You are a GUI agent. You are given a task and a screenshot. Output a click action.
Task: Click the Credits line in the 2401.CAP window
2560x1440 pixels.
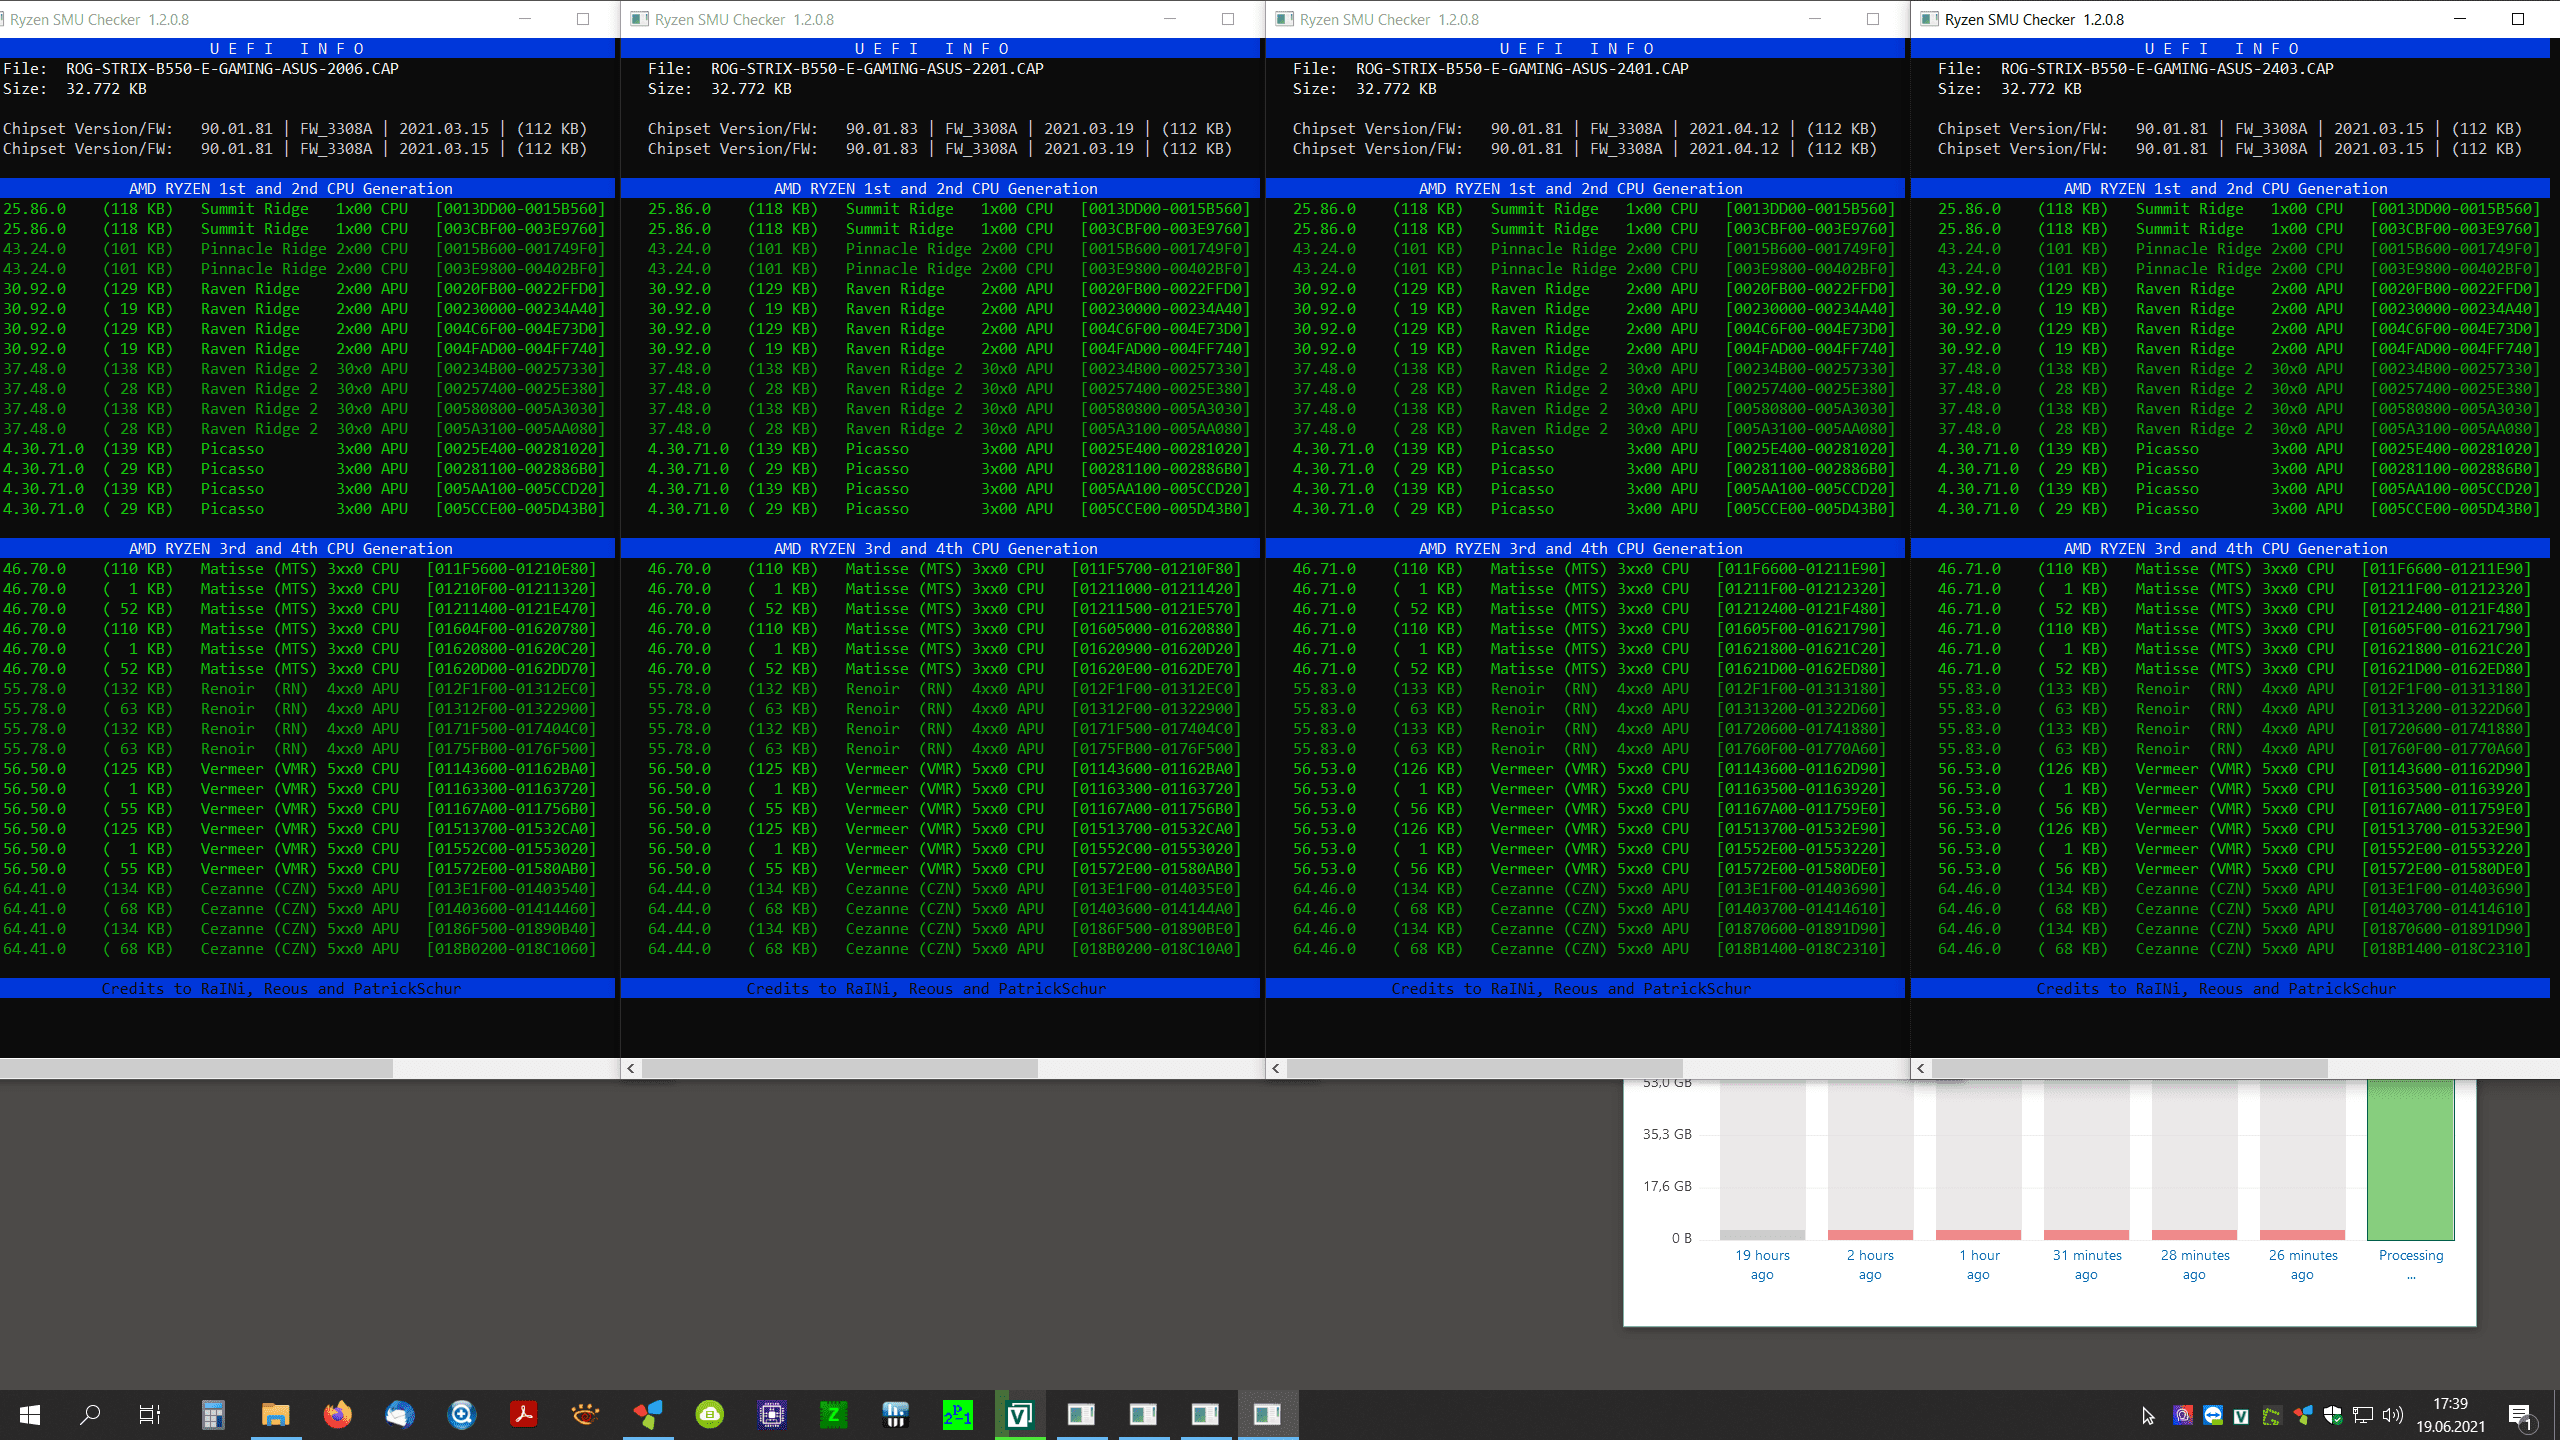1571,988
